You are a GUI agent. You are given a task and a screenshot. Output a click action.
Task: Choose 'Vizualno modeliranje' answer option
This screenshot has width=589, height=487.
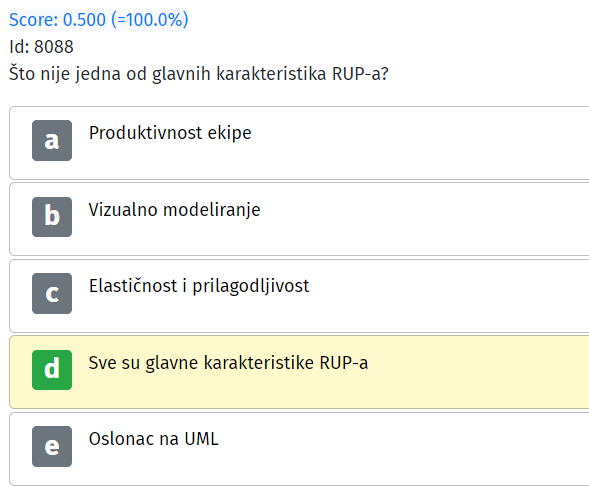174,210
